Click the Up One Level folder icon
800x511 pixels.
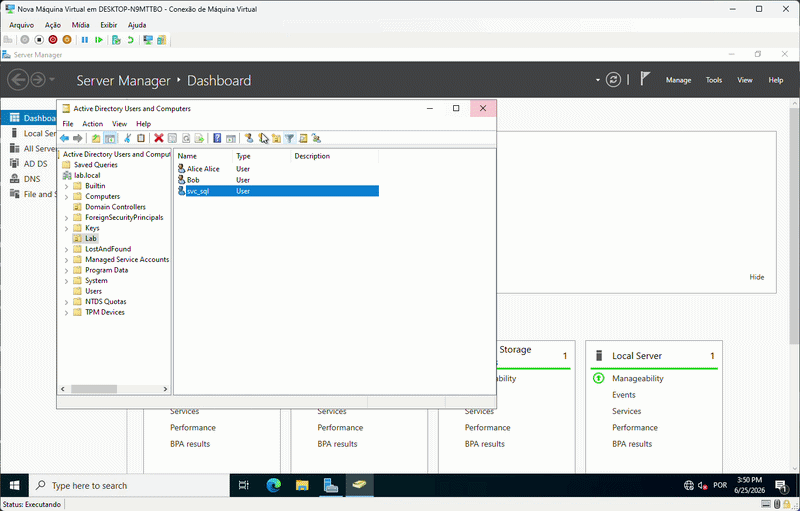coord(96,138)
